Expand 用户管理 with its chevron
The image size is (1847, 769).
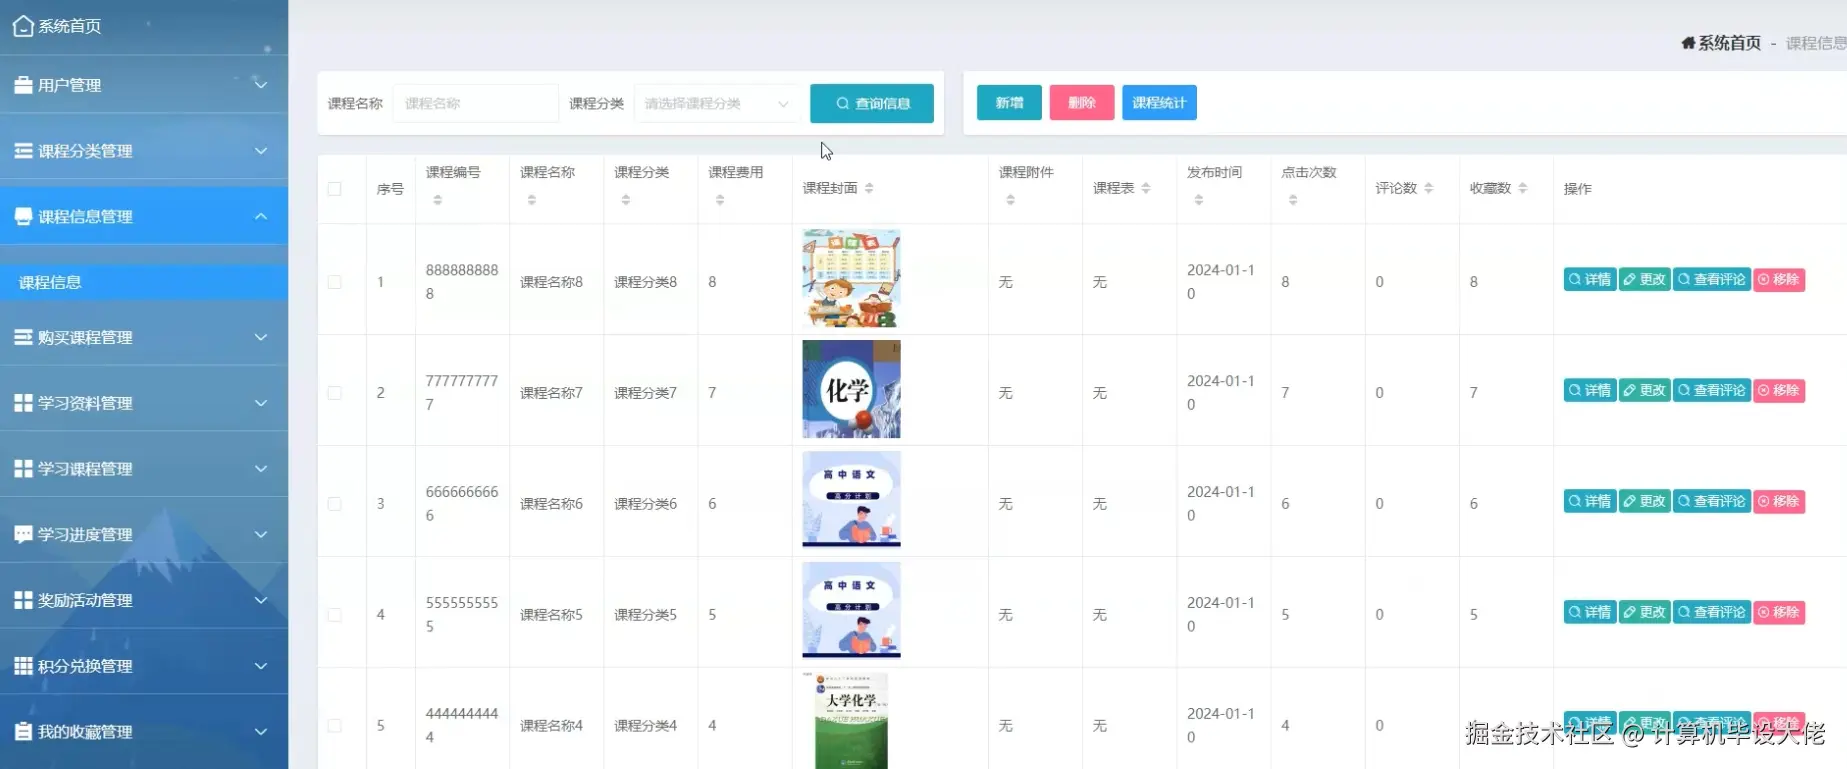[261, 85]
